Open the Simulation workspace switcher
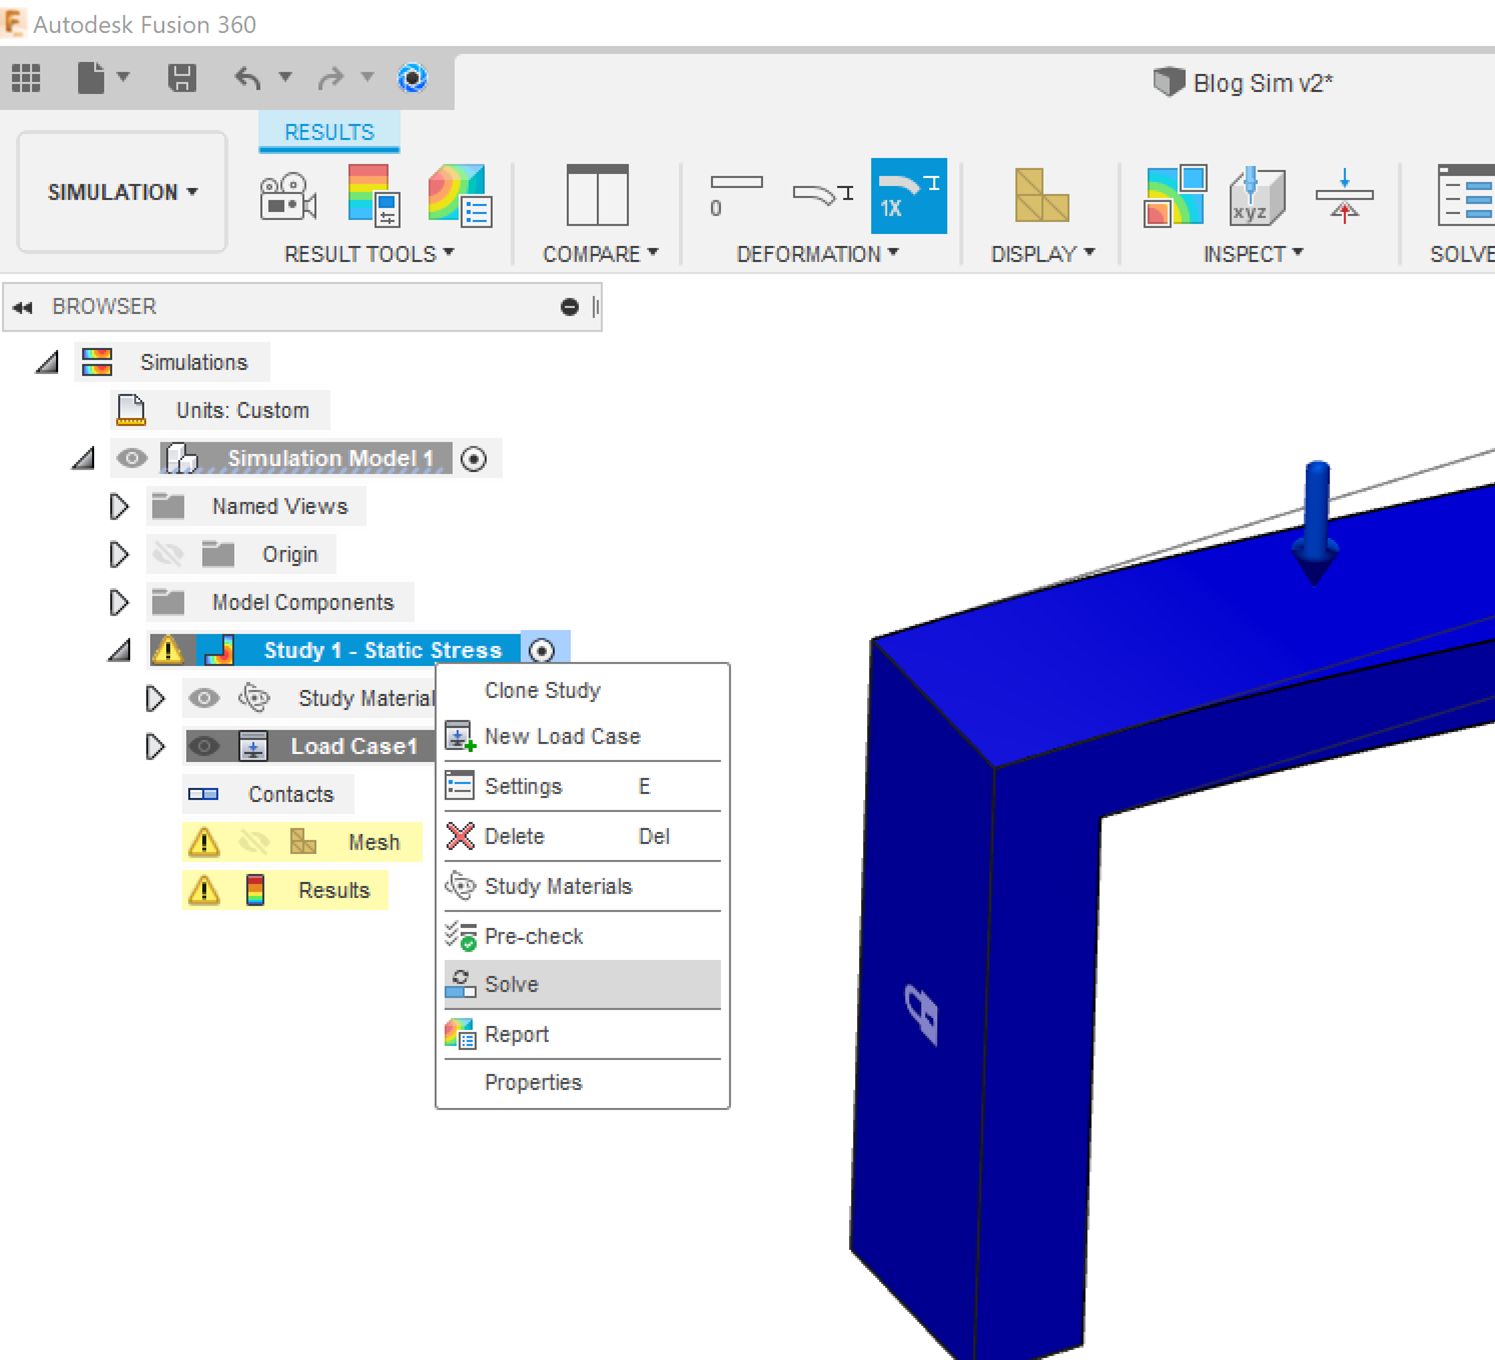This screenshot has height=1360, width=1495. tap(121, 192)
